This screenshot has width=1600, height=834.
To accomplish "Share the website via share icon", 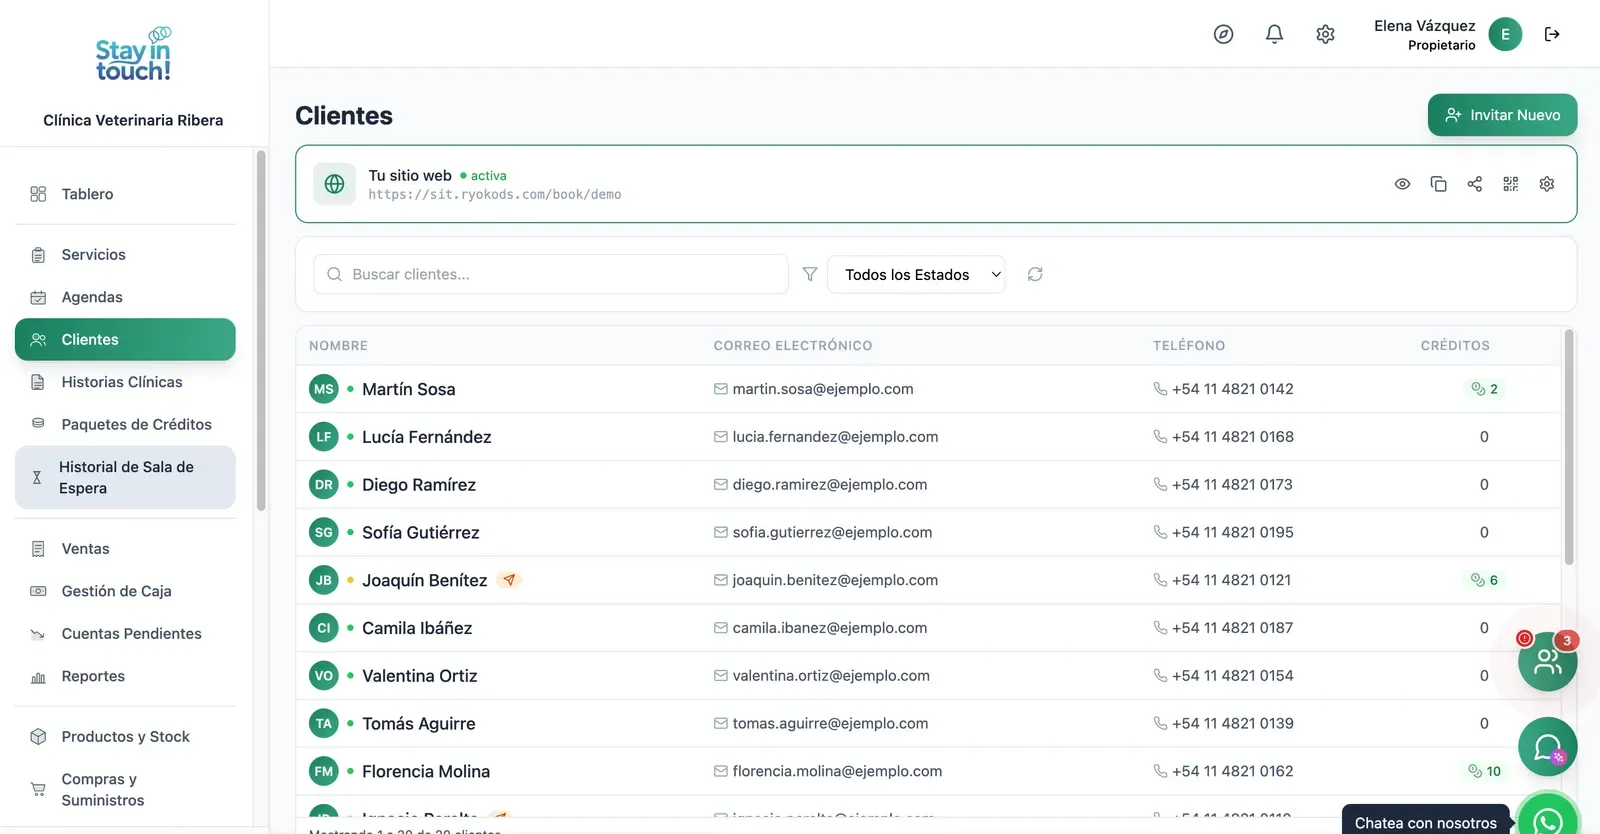I will pyautogui.click(x=1474, y=184).
